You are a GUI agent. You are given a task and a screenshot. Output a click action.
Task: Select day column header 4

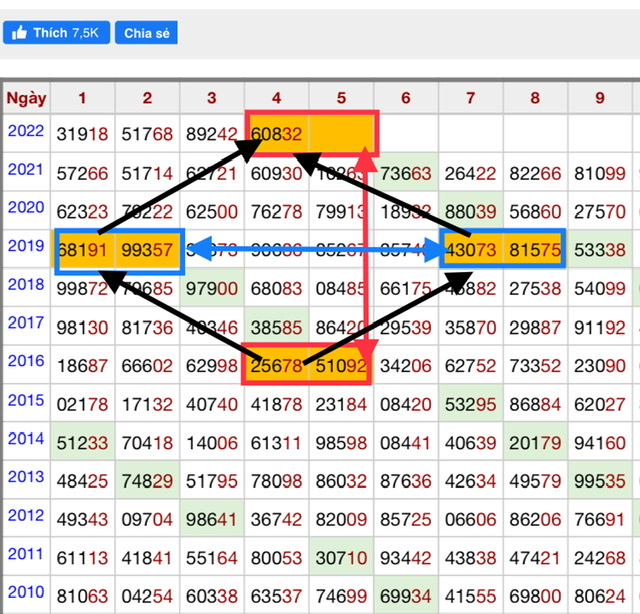click(277, 98)
